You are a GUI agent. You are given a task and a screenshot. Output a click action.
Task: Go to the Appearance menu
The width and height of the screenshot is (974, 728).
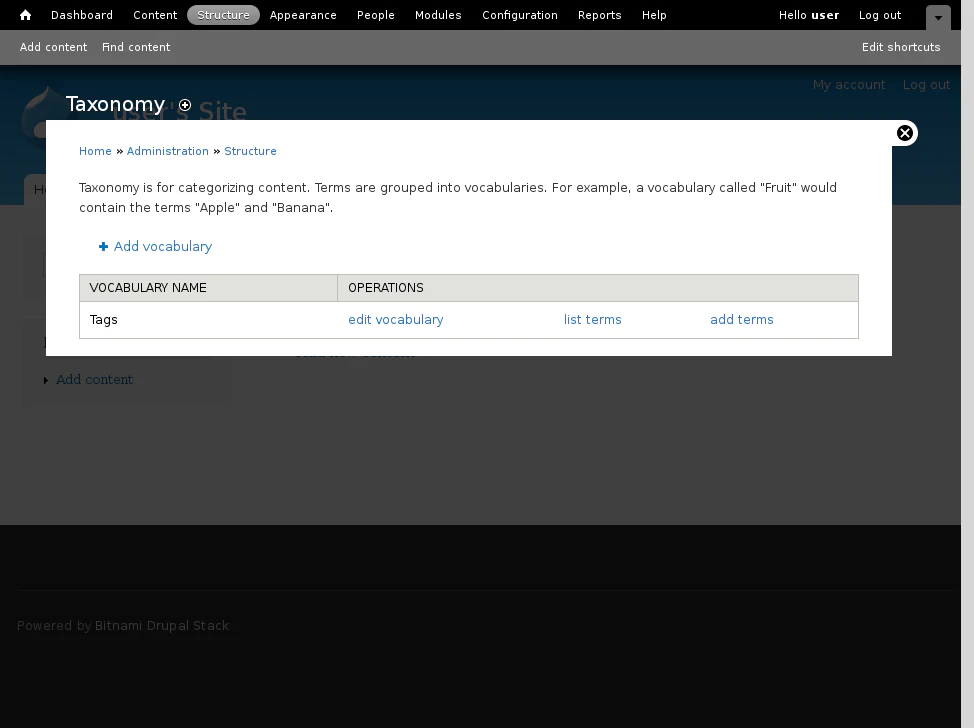pos(303,15)
